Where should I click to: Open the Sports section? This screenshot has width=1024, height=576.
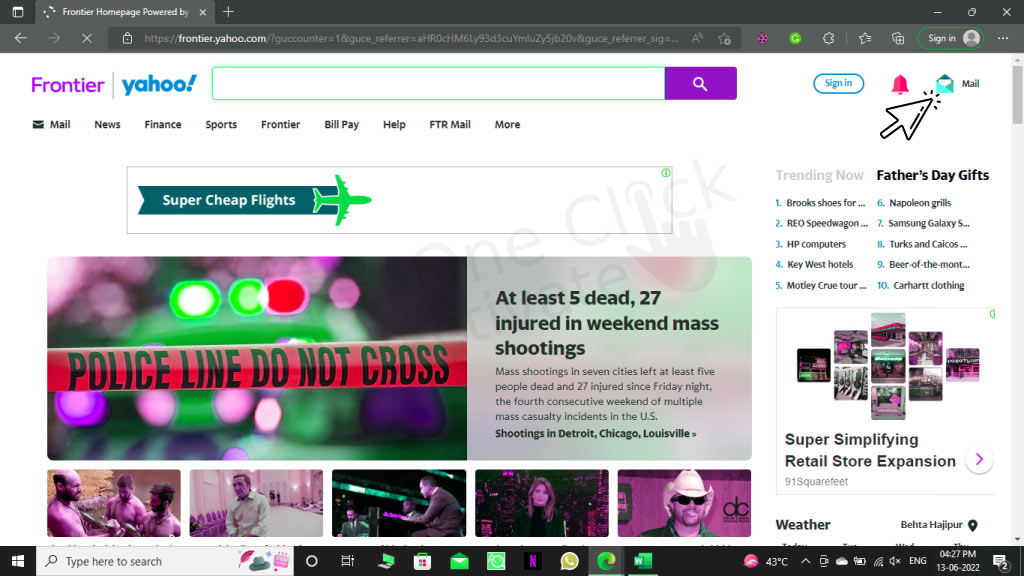221,124
